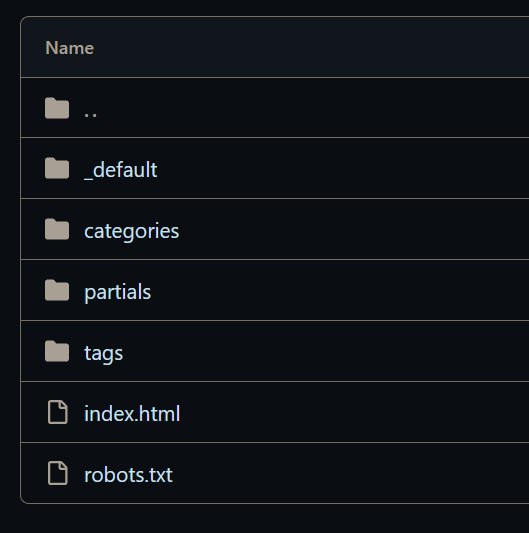Open the _default folder link
This screenshot has height=533, width=529.
[x=121, y=170]
